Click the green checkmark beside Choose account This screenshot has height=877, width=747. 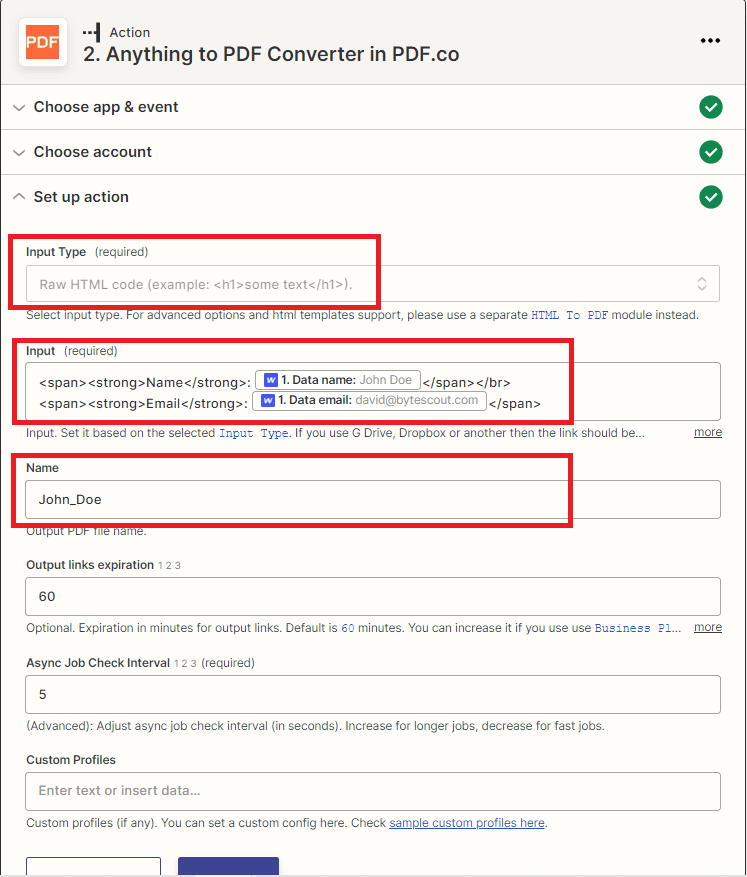click(711, 152)
